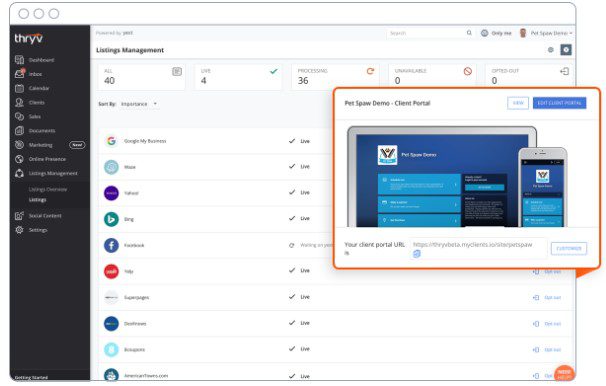Open the Settings gear in sidebar

click(19, 230)
